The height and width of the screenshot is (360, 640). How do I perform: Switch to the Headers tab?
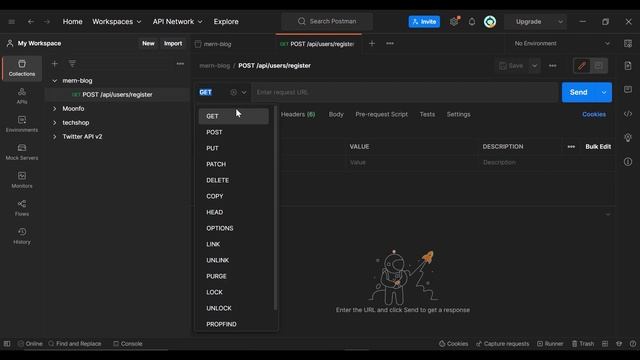(298, 114)
